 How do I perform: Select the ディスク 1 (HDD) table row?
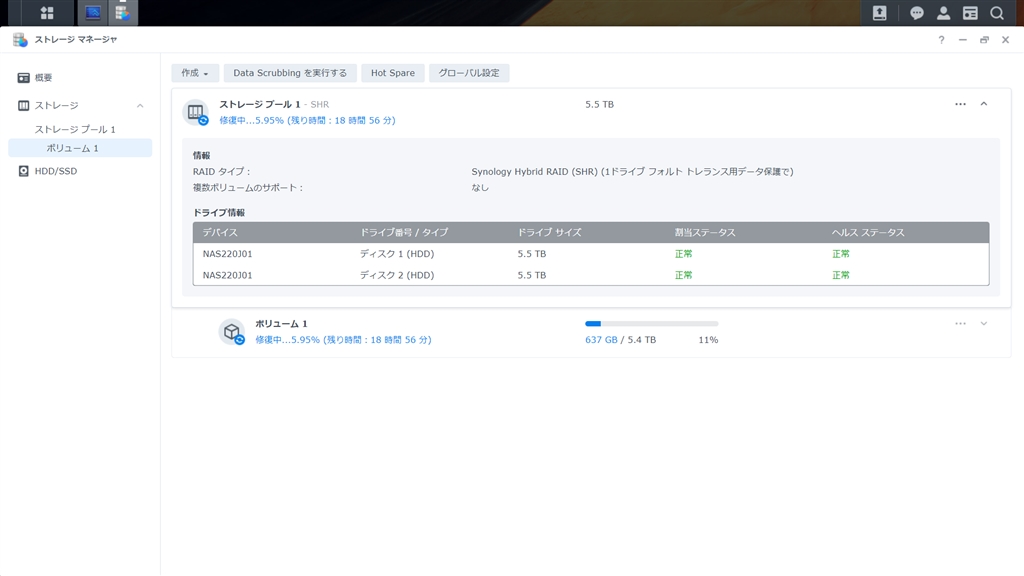coord(591,254)
